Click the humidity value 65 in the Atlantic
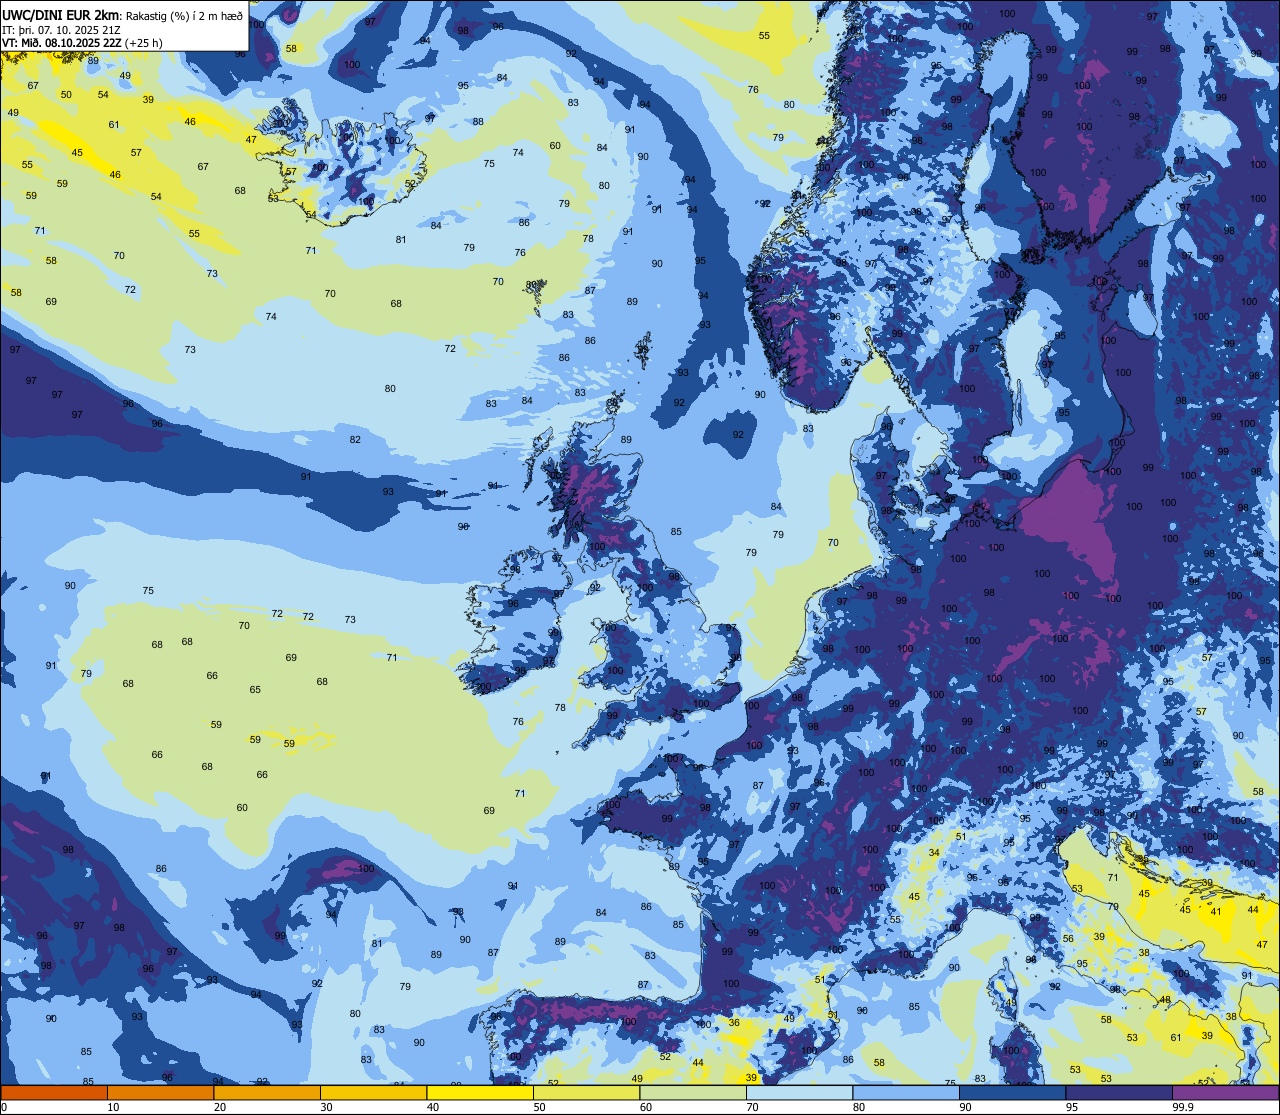 (255, 690)
